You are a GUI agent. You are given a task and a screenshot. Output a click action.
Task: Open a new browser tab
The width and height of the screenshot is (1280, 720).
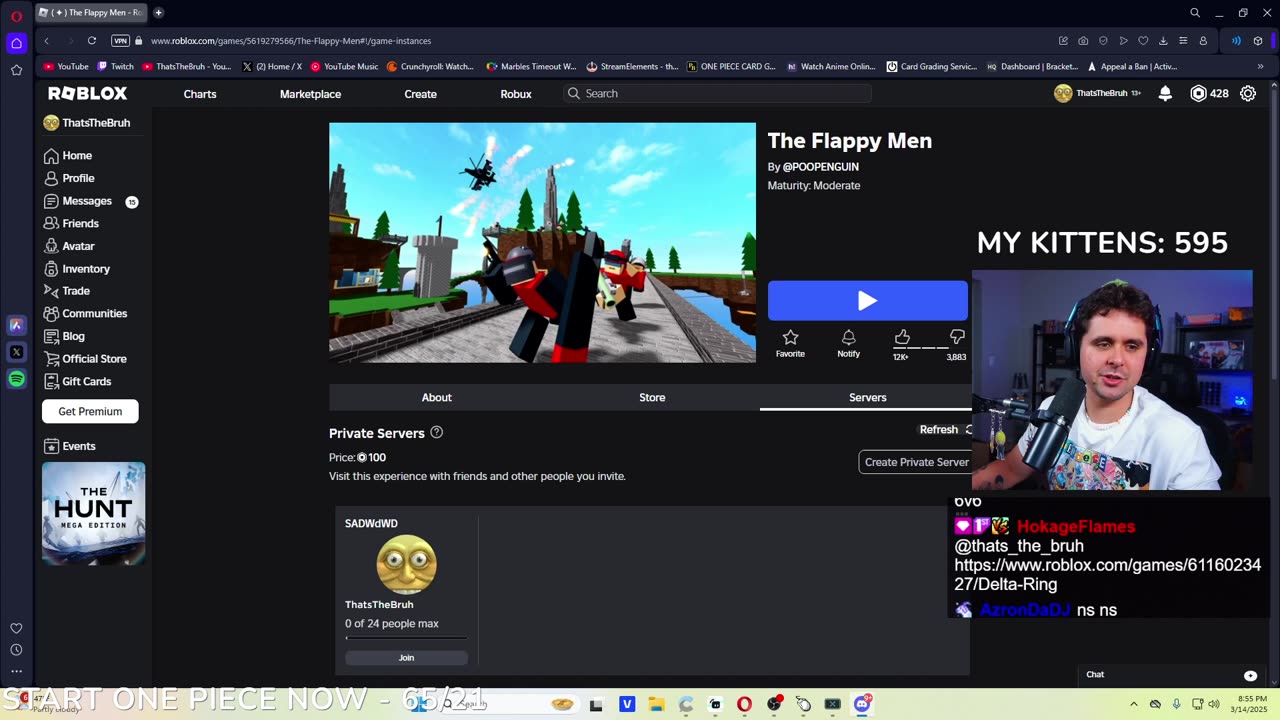point(158,13)
